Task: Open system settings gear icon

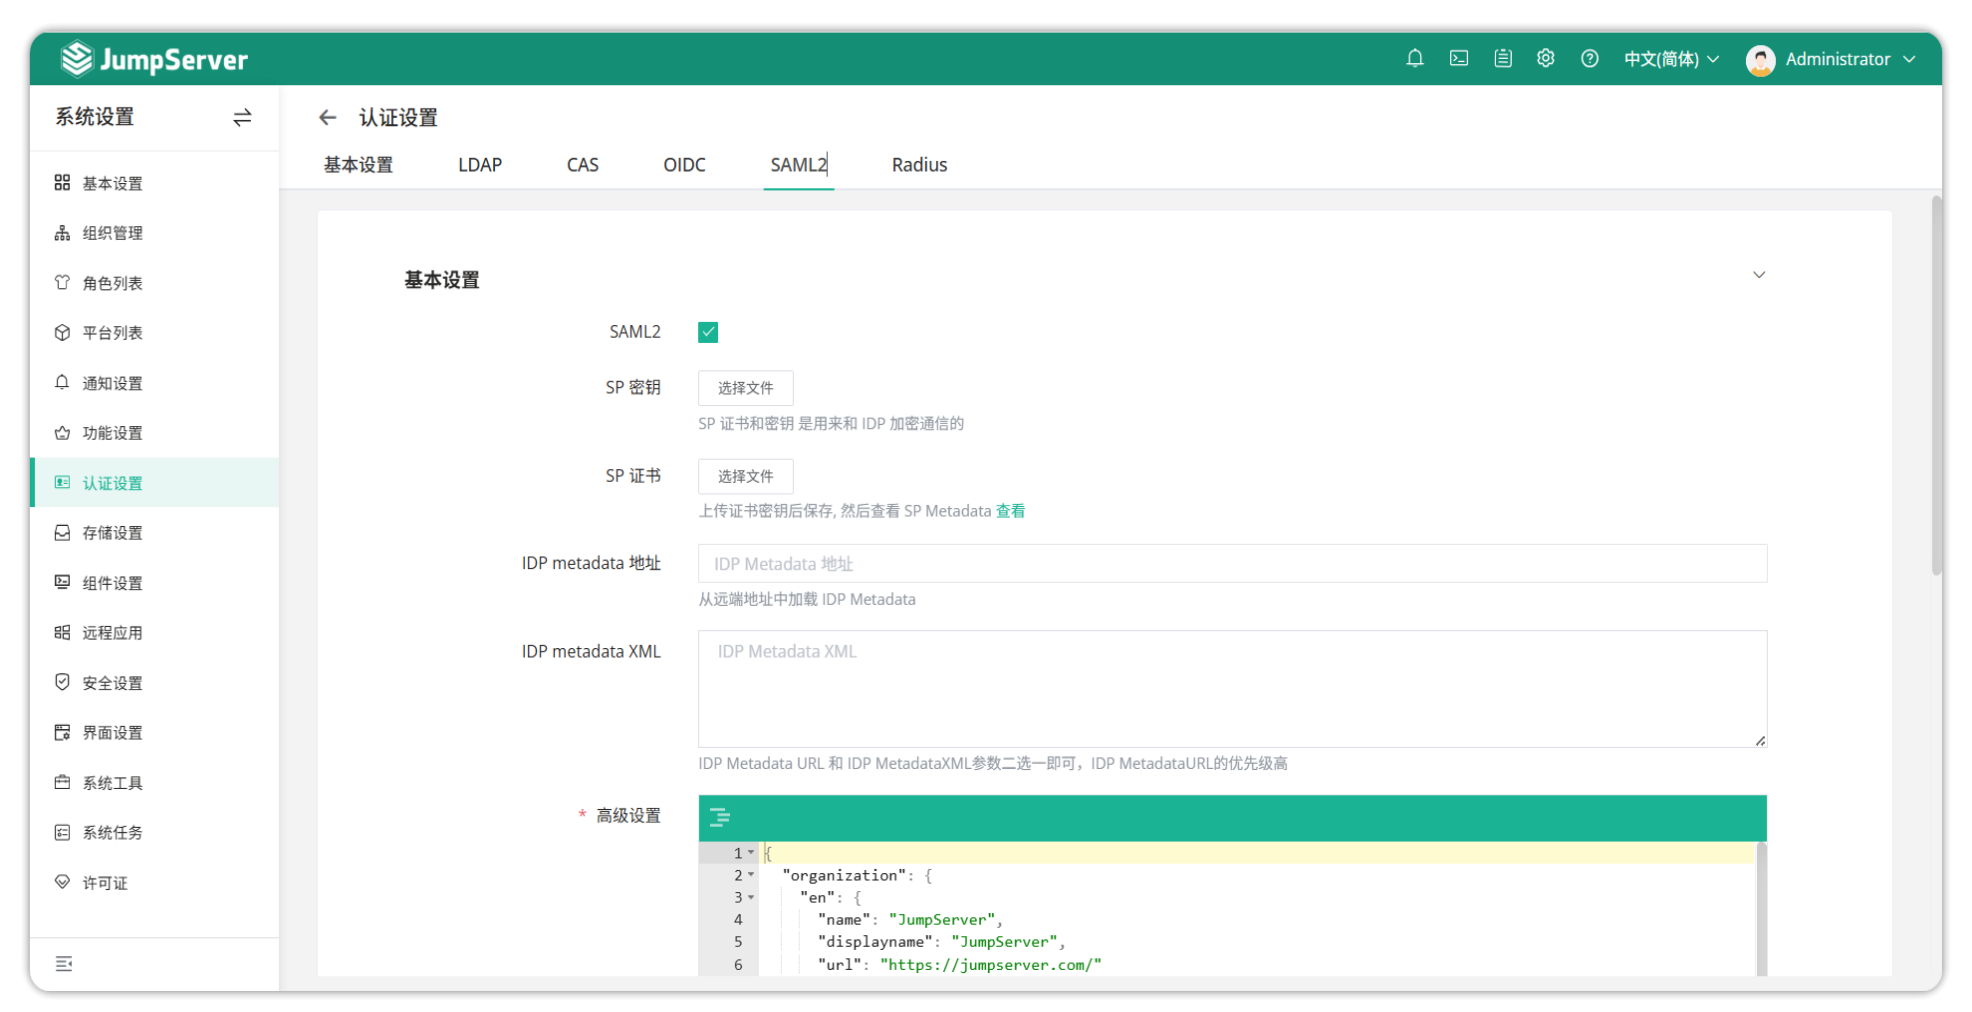Action: point(1546,59)
